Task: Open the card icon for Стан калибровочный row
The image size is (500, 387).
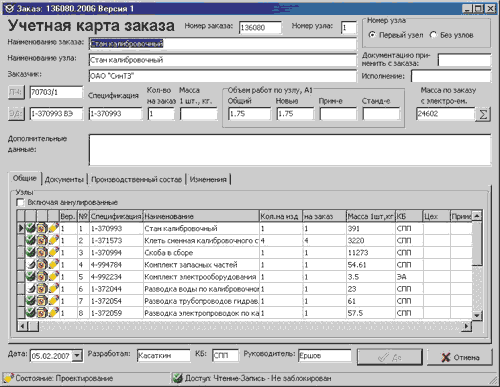Action: coord(42,228)
